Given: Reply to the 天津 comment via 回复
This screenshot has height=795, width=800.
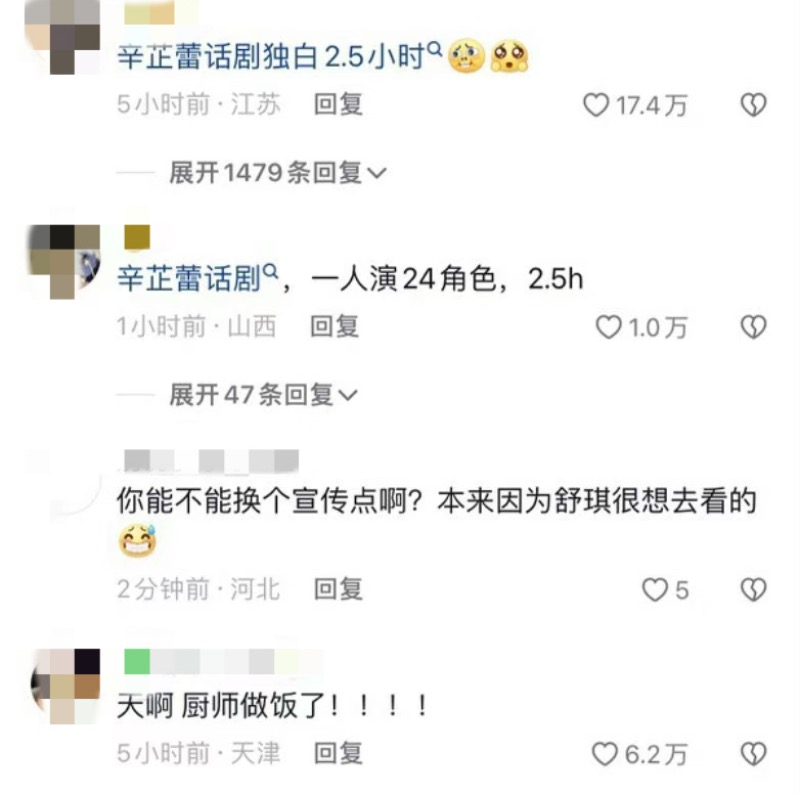Looking at the screenshot, I should pyautogui.click(x=338, y=754).
